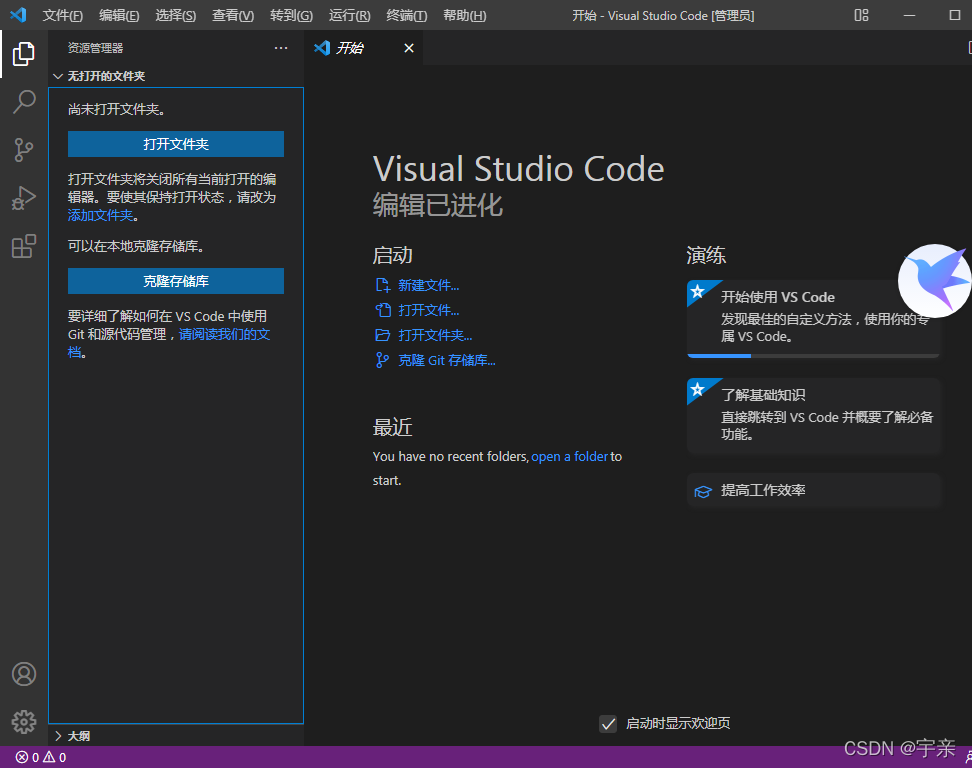Click the open a folder link
The height and width of the screenshot is (768, 972).
point(570,456)
